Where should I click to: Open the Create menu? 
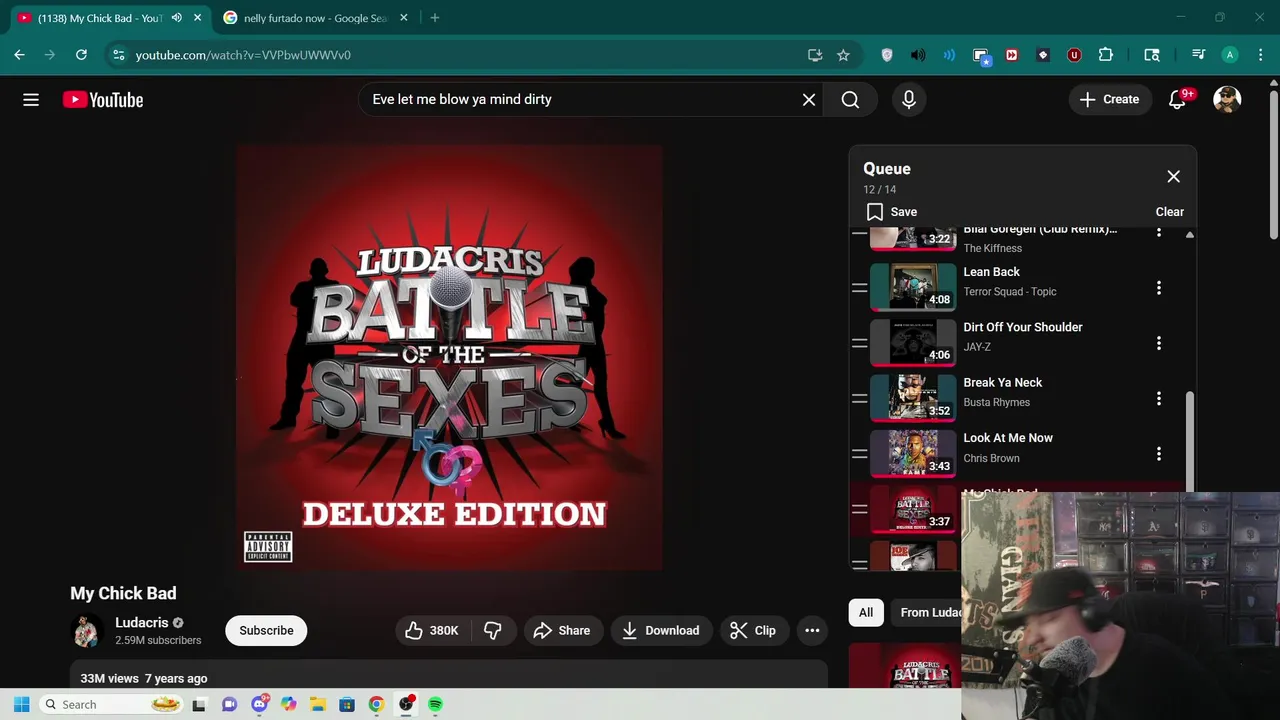(x=1109, y=99)
